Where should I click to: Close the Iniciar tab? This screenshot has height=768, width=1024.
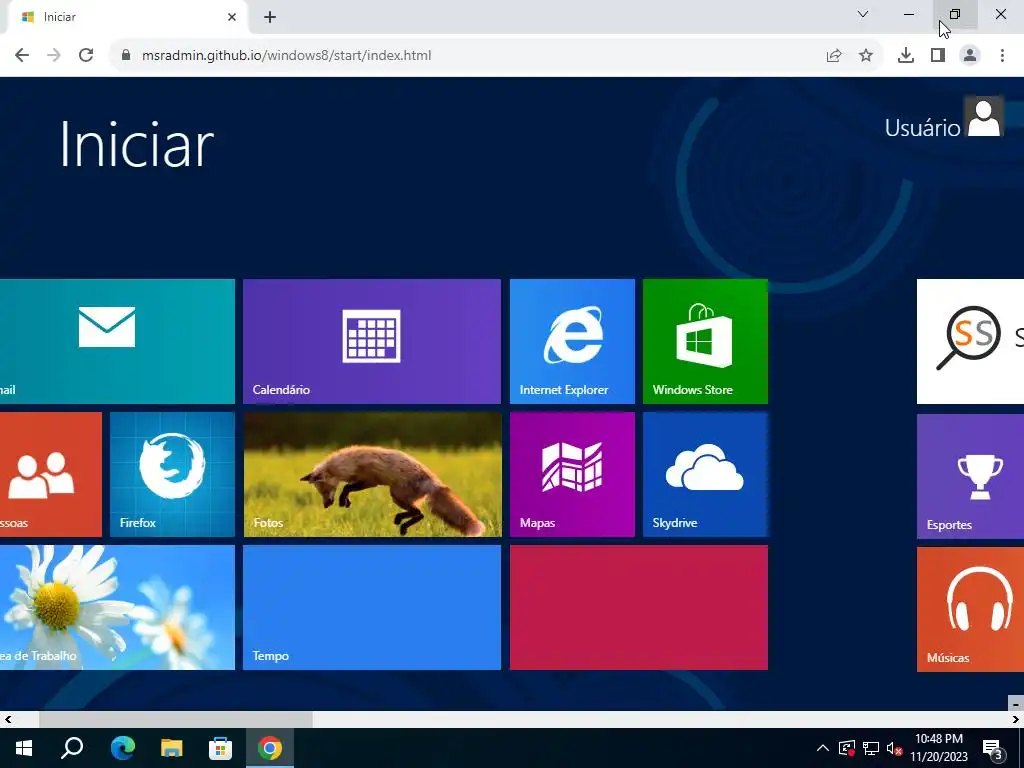[x=232, y=17]
